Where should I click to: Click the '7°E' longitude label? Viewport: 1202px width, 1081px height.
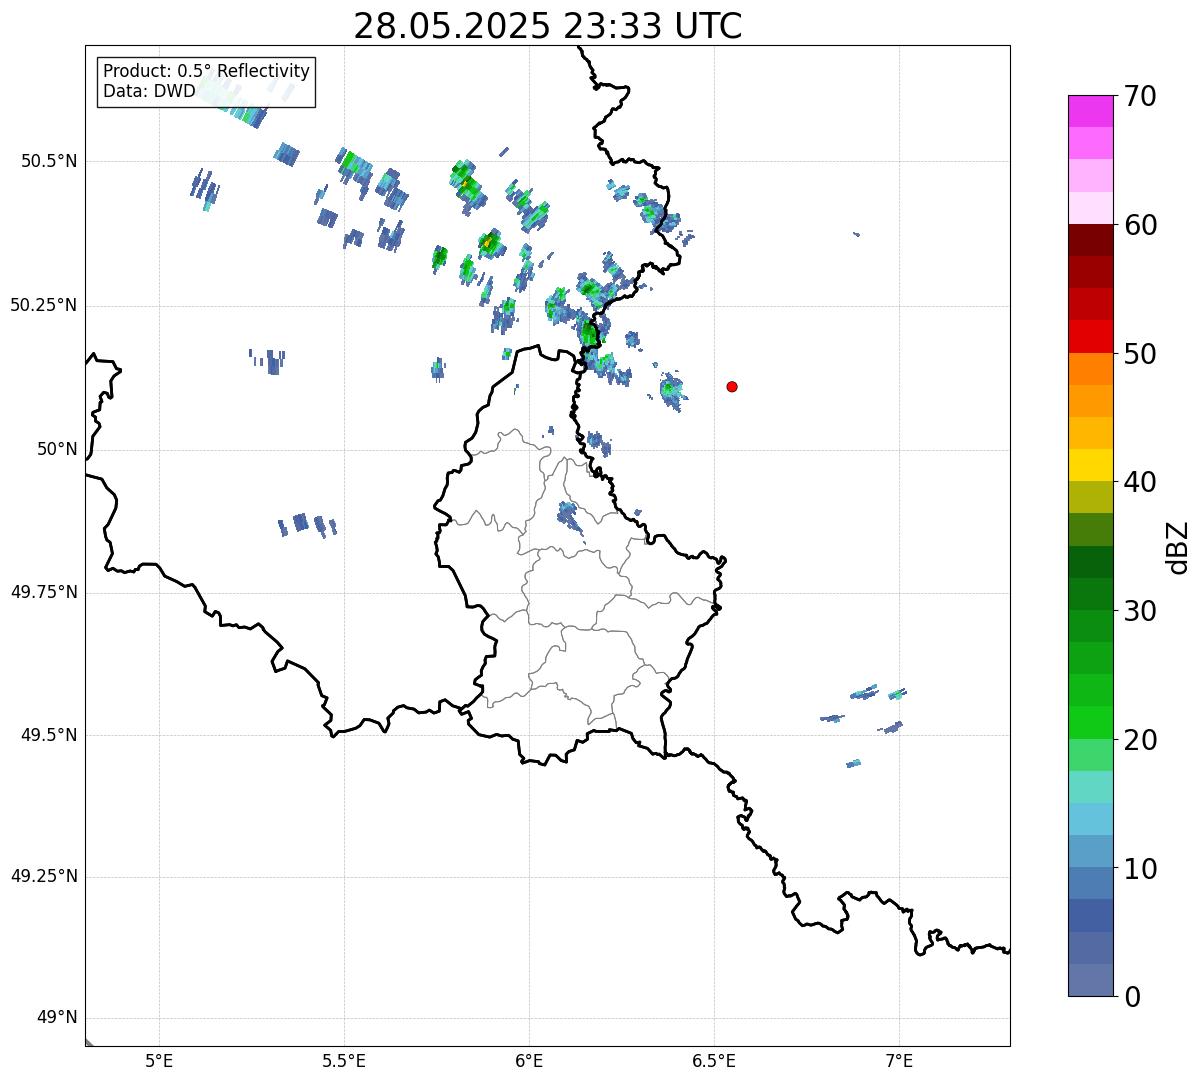pos(899,1061)
